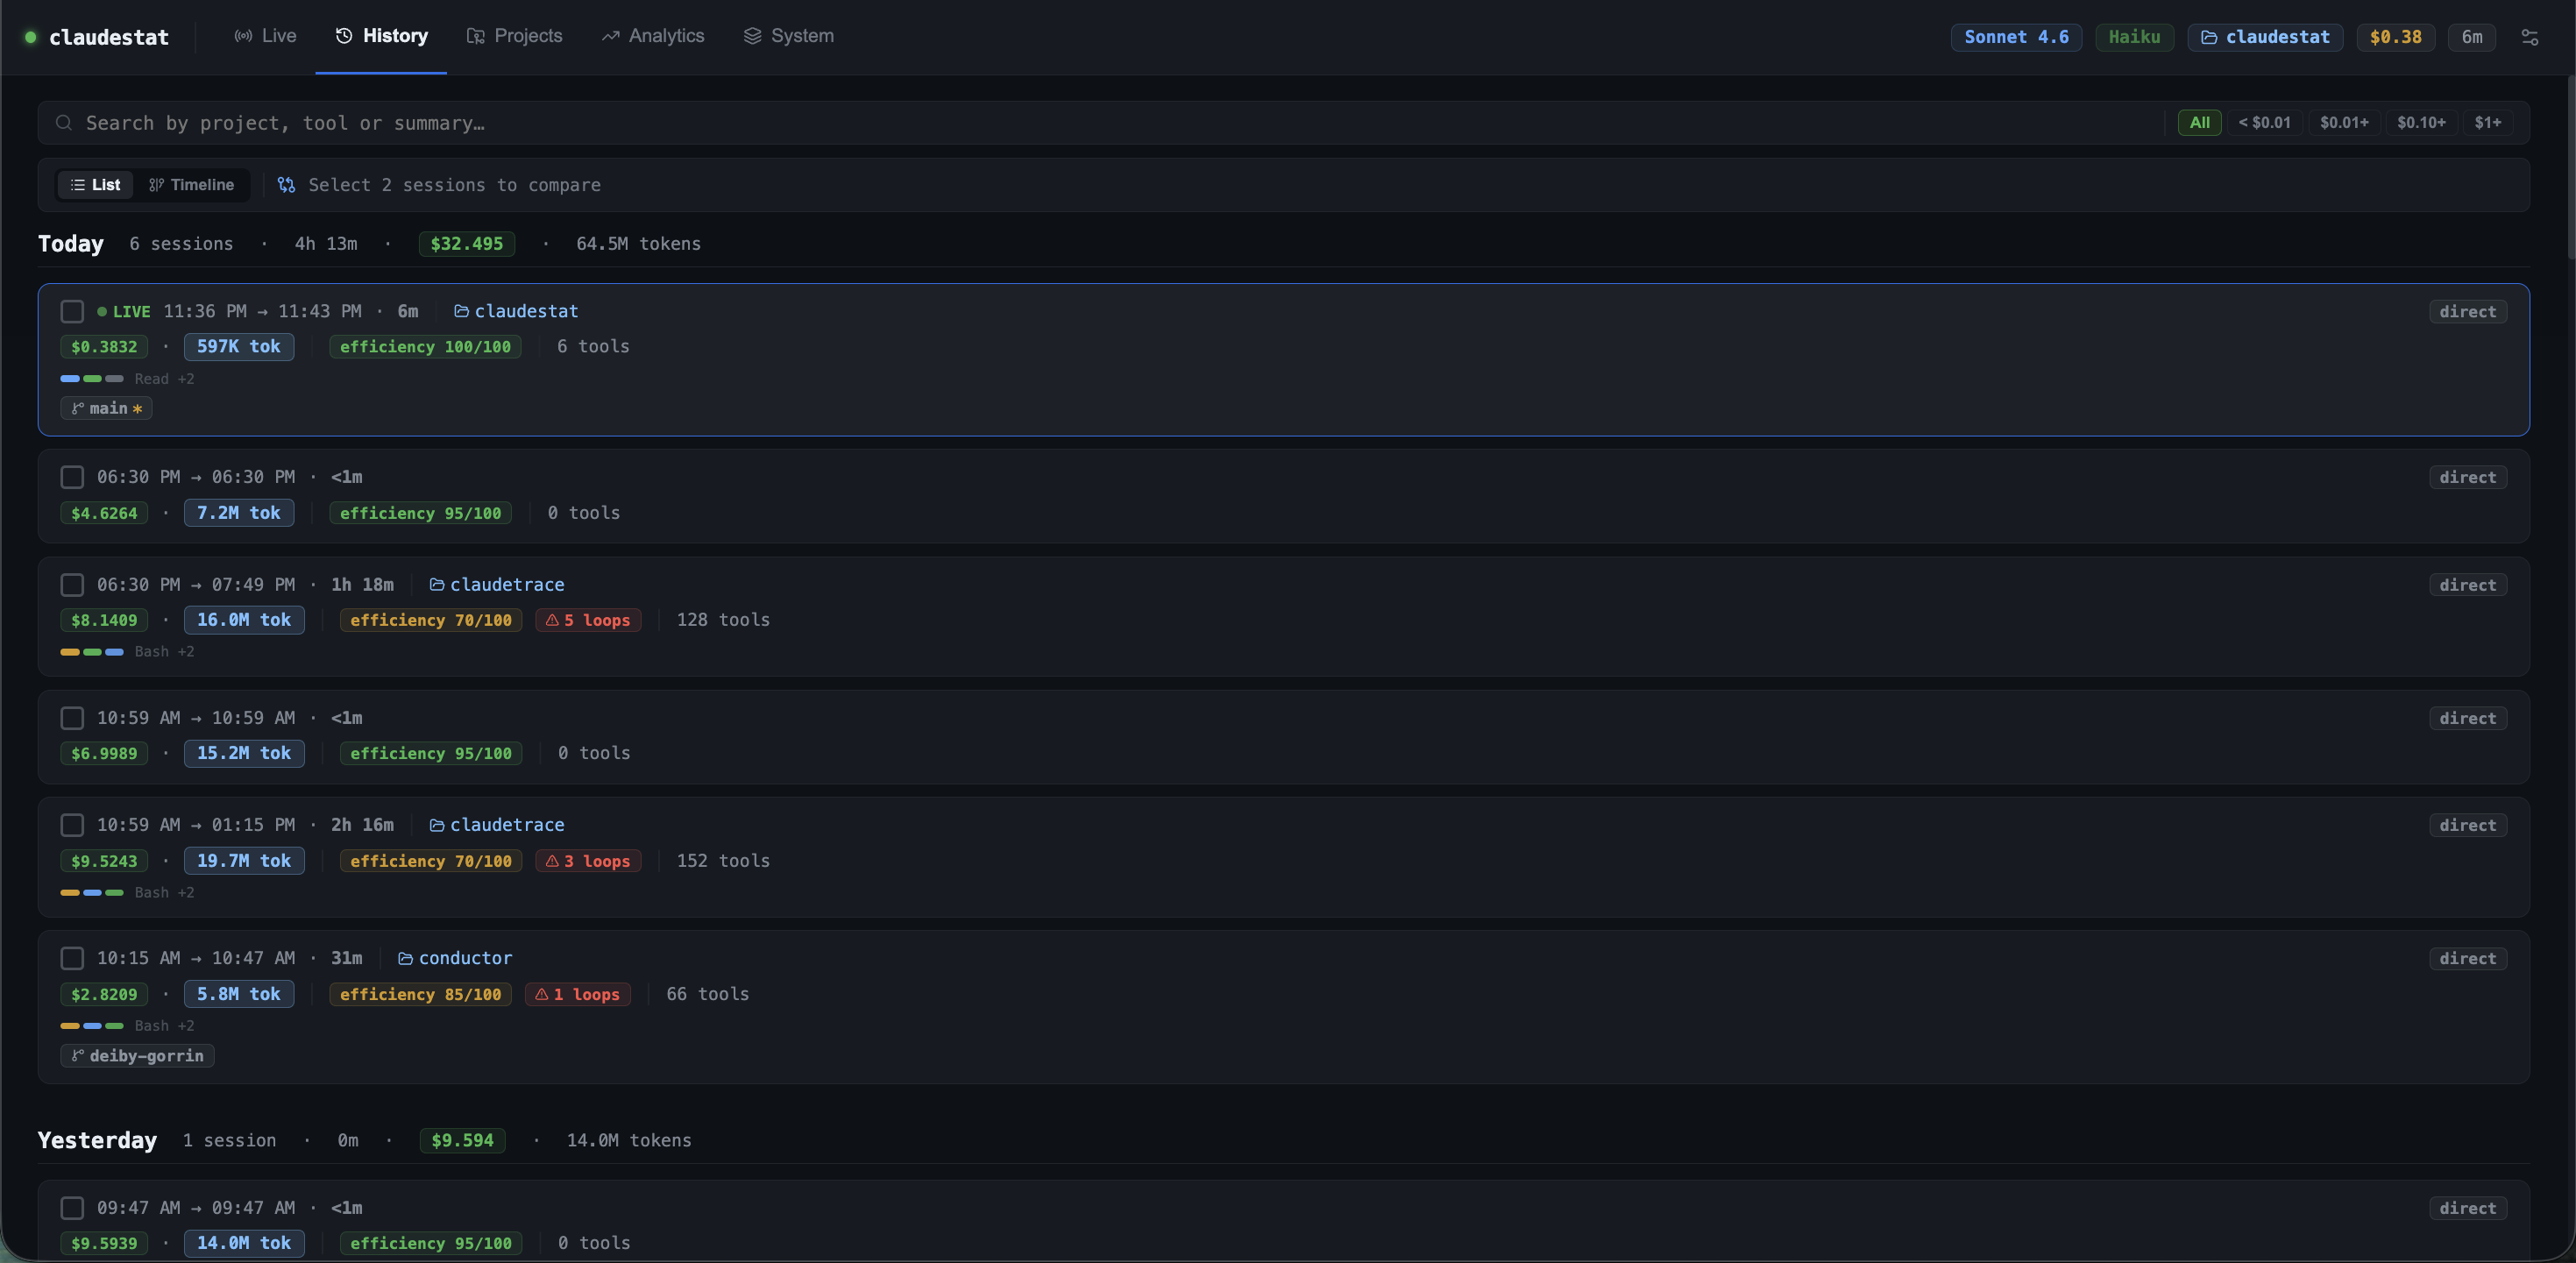Filter sessions costing $1+
The width and height of the screenshot is (2576, 1263).
(x=2488, y=123)
